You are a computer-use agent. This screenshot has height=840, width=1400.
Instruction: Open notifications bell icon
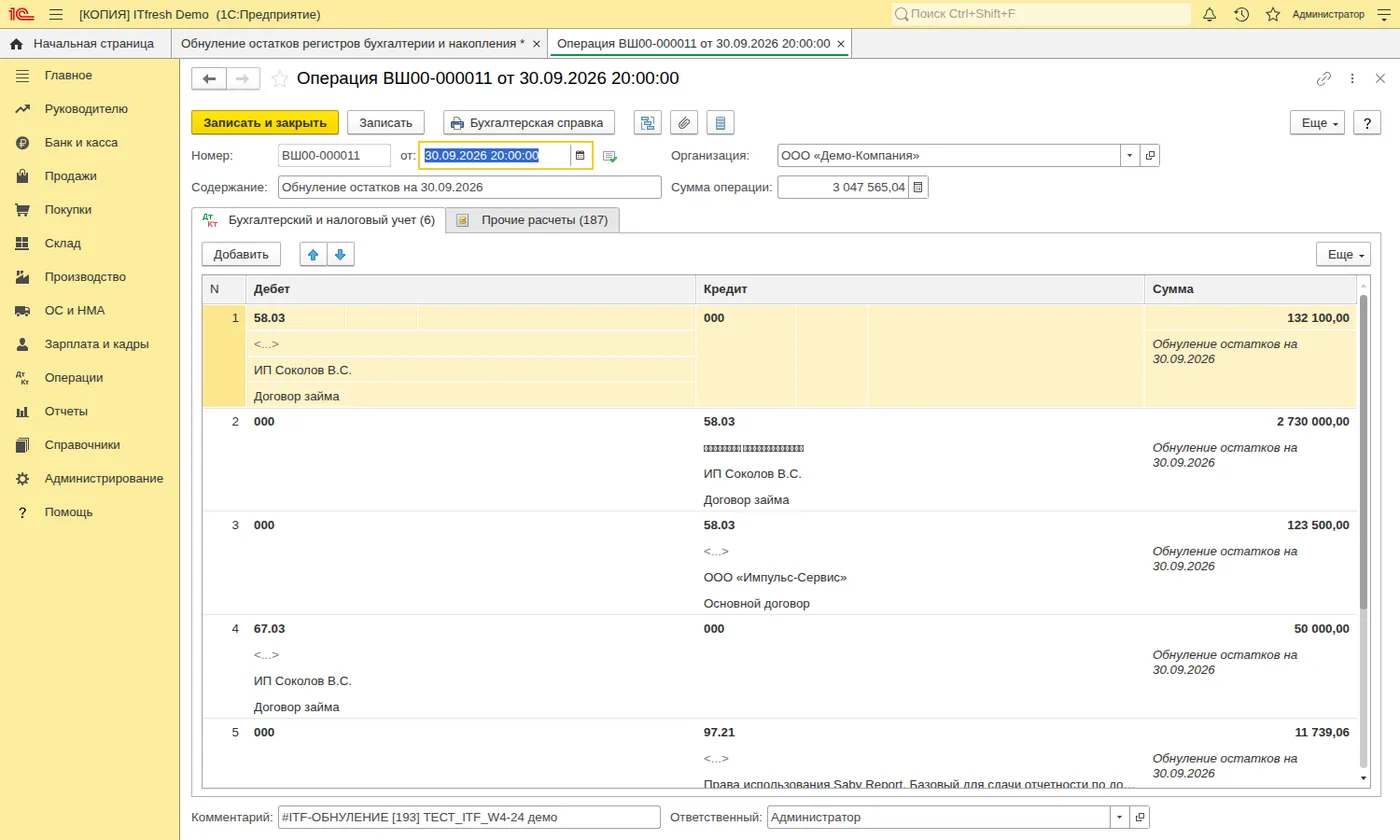1209,14
